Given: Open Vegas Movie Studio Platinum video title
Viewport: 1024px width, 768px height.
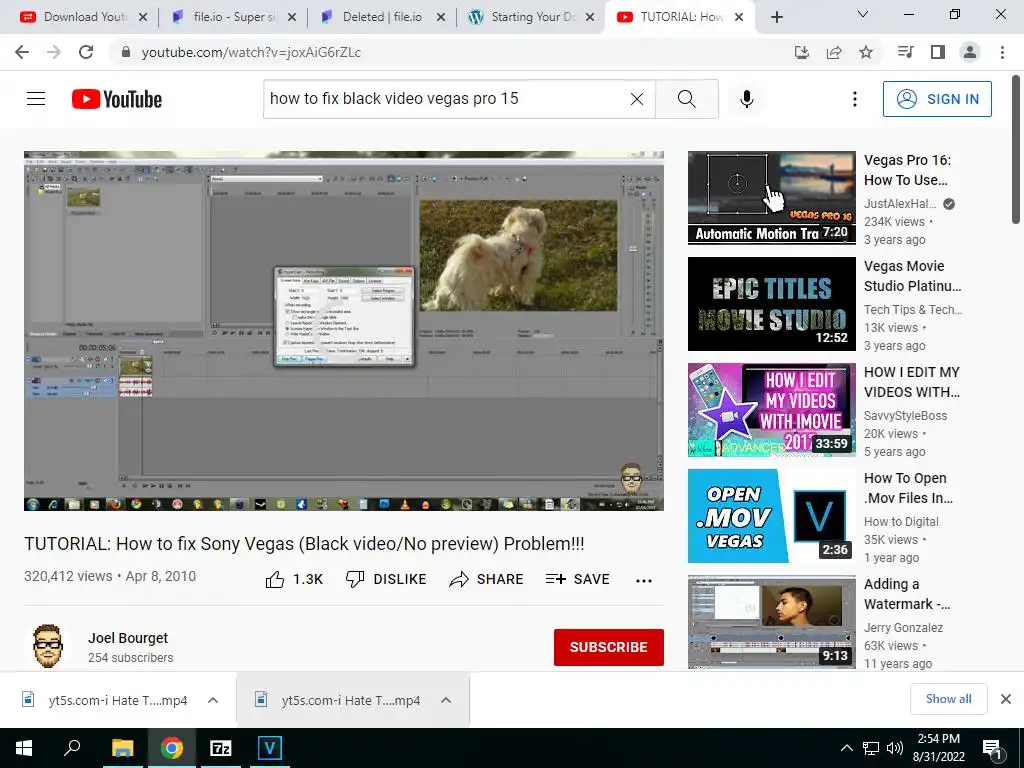Looking at the screenshot, I should [912, 276].
